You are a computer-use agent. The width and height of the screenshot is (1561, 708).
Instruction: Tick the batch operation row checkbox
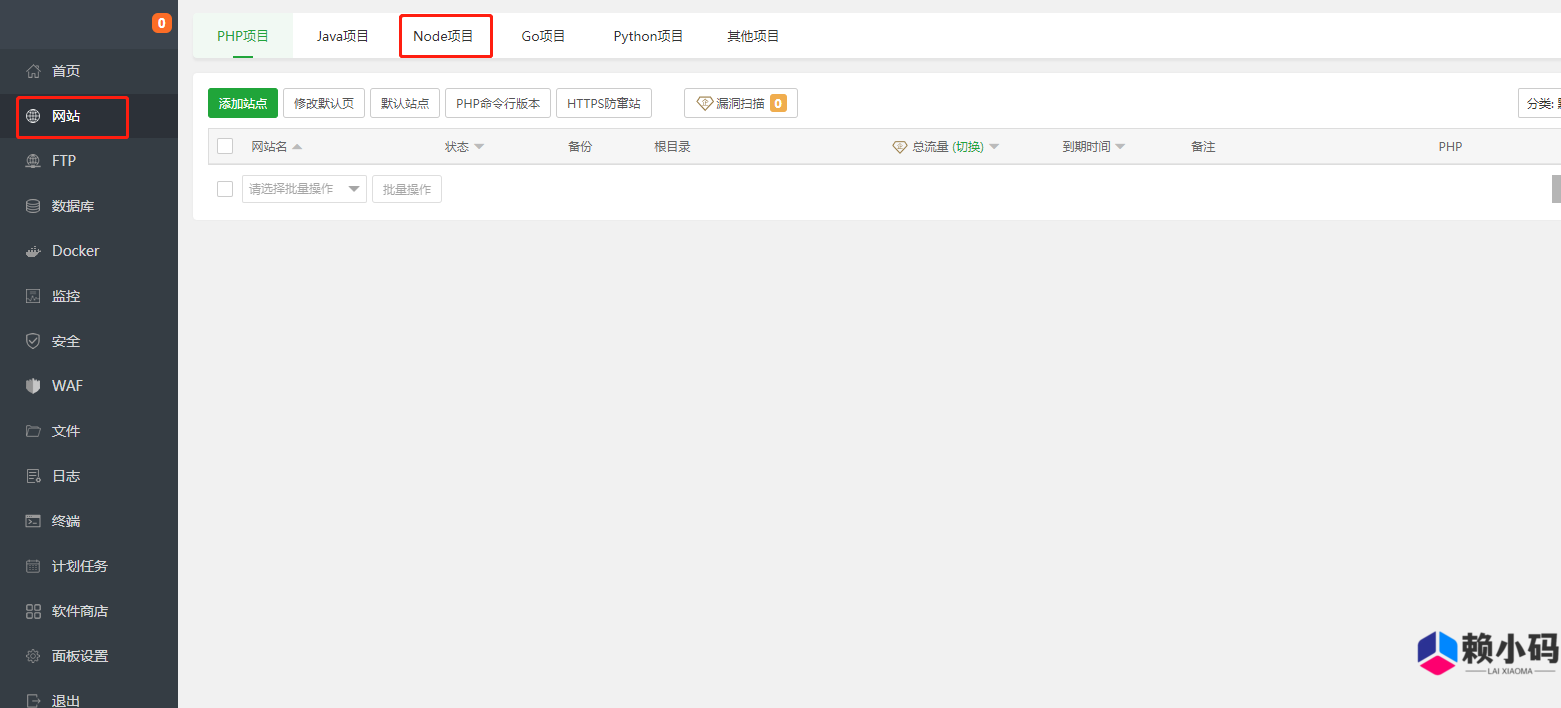click(224, 188)
